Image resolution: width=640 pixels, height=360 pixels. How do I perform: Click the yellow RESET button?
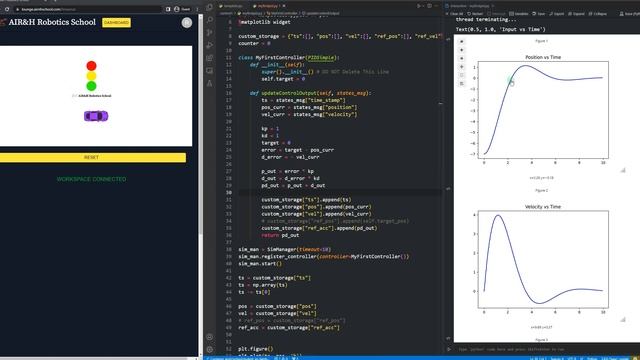(92, 158)
